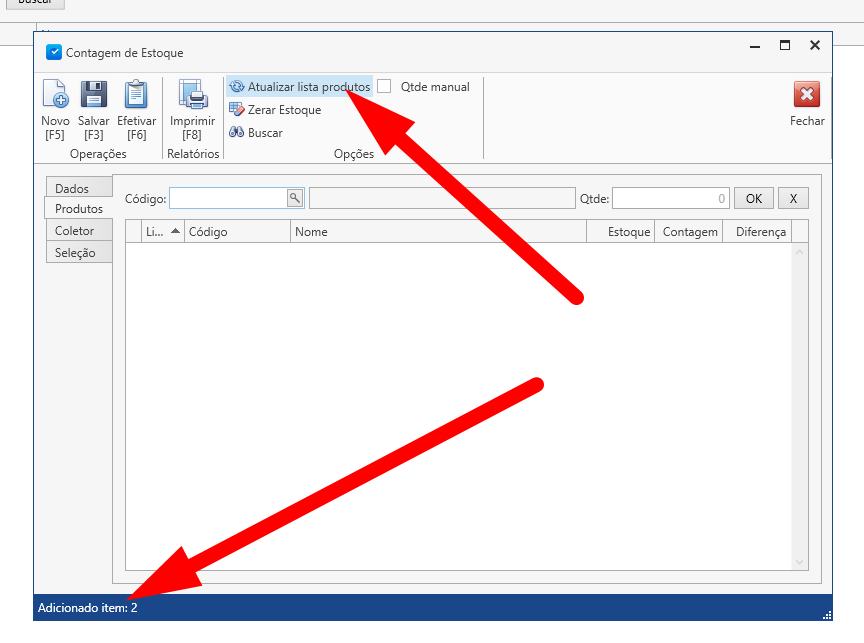Viewport: 864px width, 643px height.
Task: Select the Zerar Estoque option
Action: pos(275,110)
